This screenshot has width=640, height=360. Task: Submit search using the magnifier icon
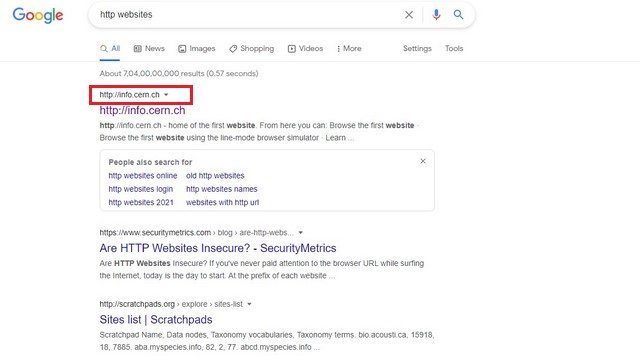(x=458, y=15)
